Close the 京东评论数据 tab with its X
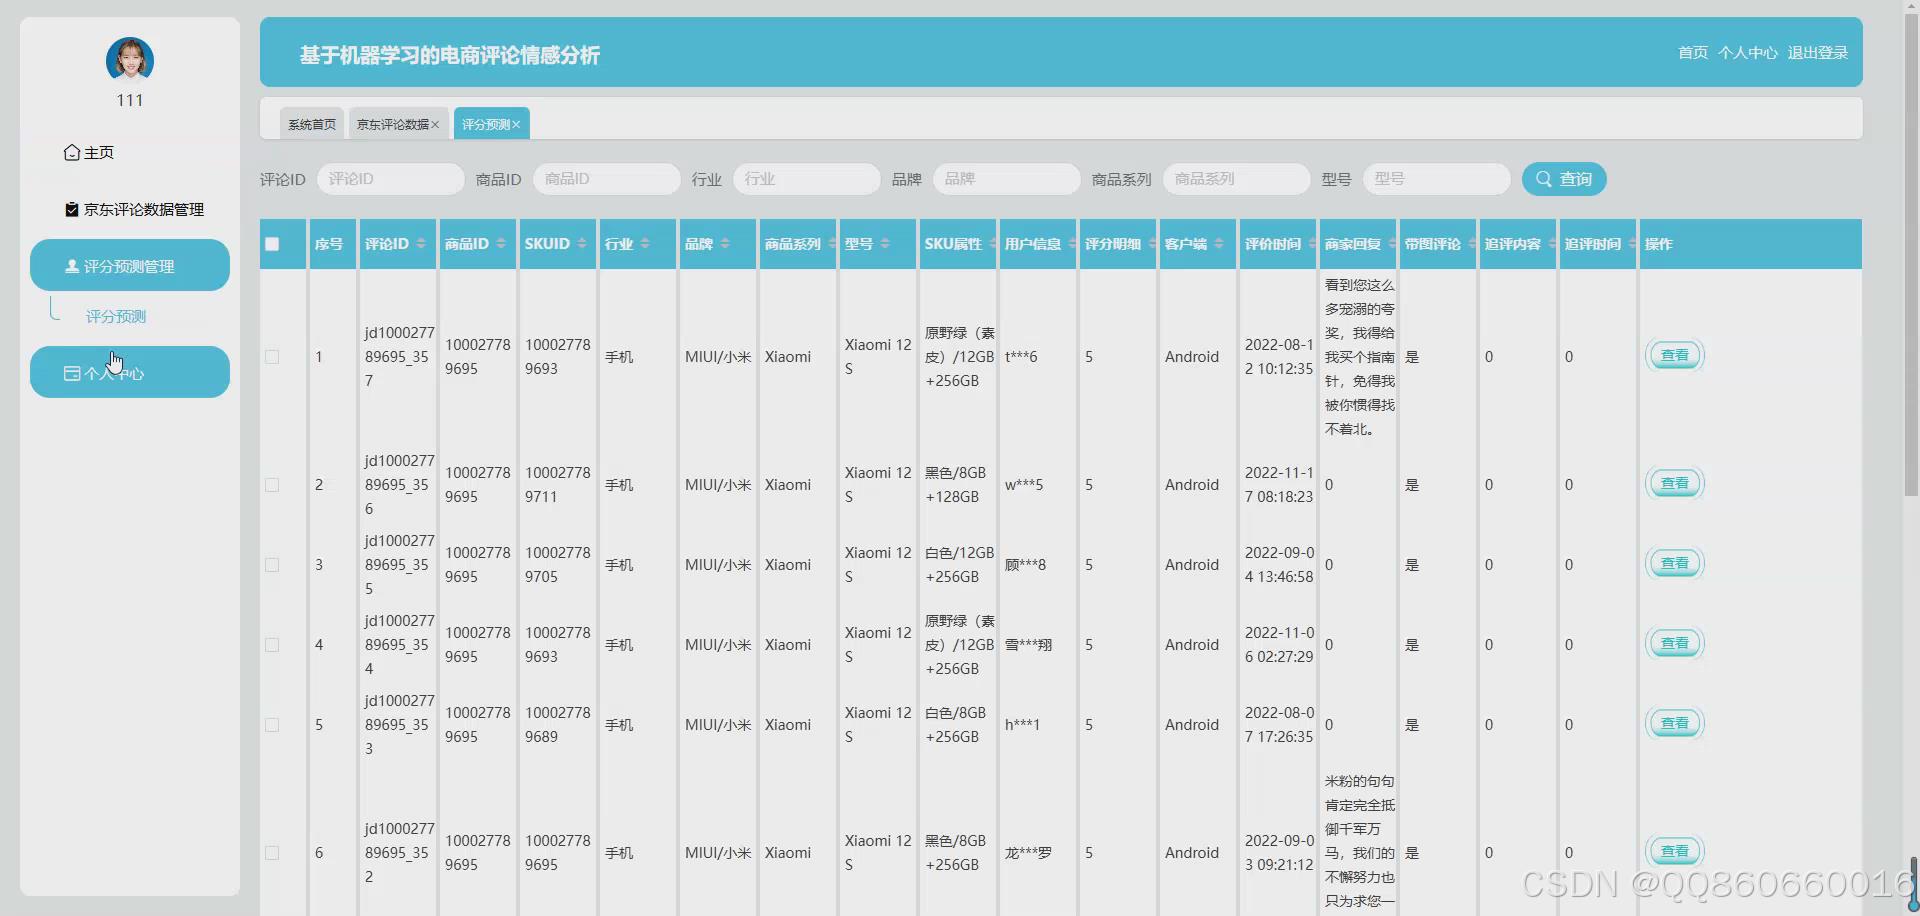The image size is (1920, 916). click(435, 125)
